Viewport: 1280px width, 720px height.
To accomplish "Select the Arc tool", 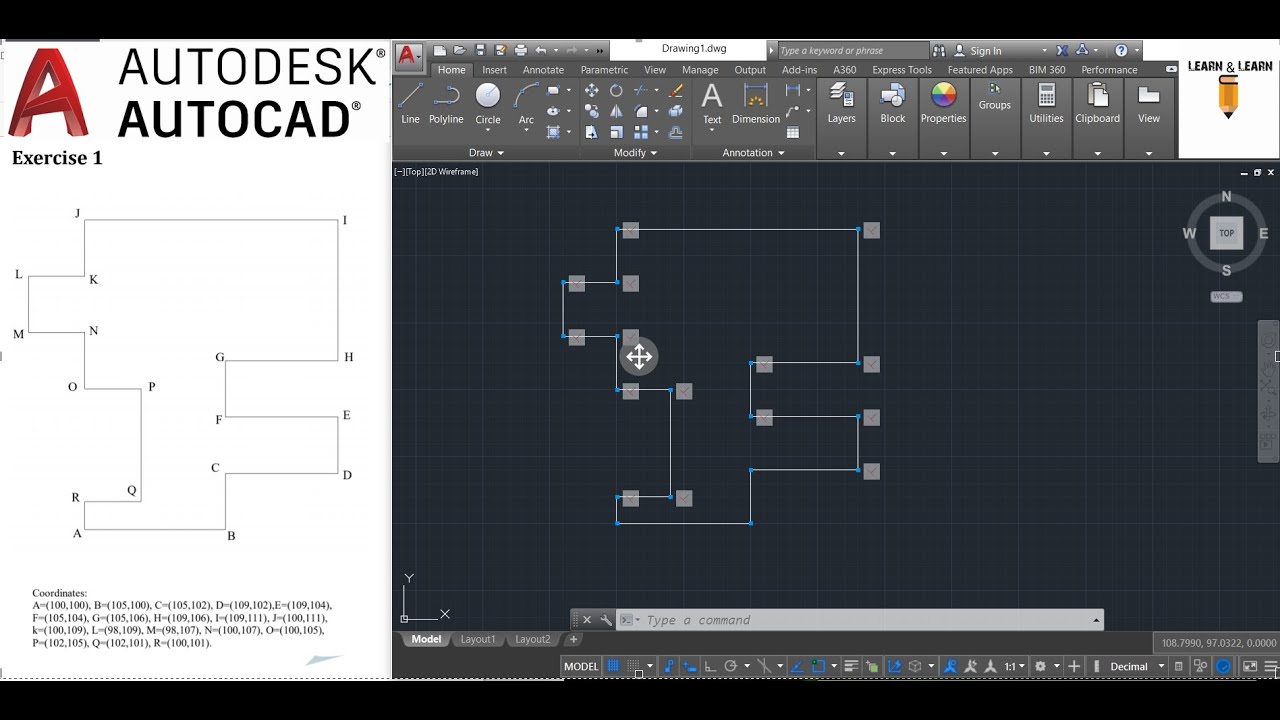I will (x=526, y=104).
